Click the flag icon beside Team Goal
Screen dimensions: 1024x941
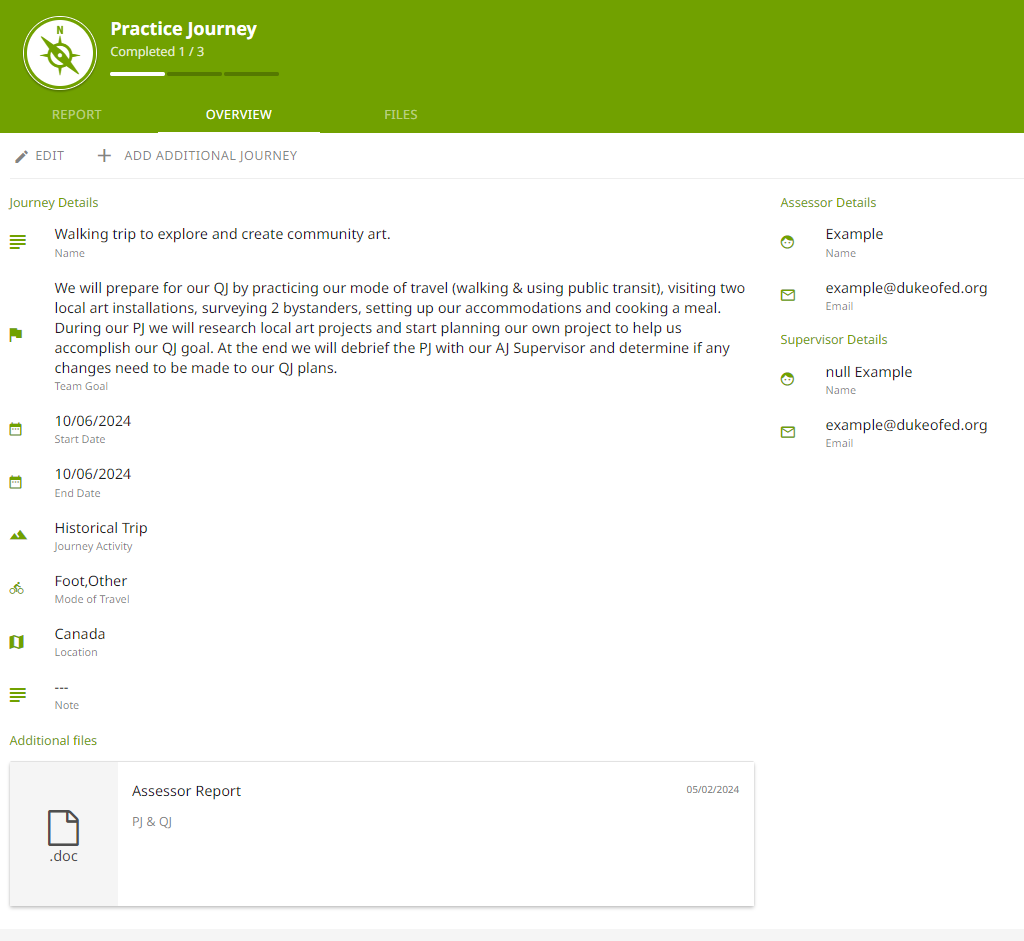tap(16, 335)
